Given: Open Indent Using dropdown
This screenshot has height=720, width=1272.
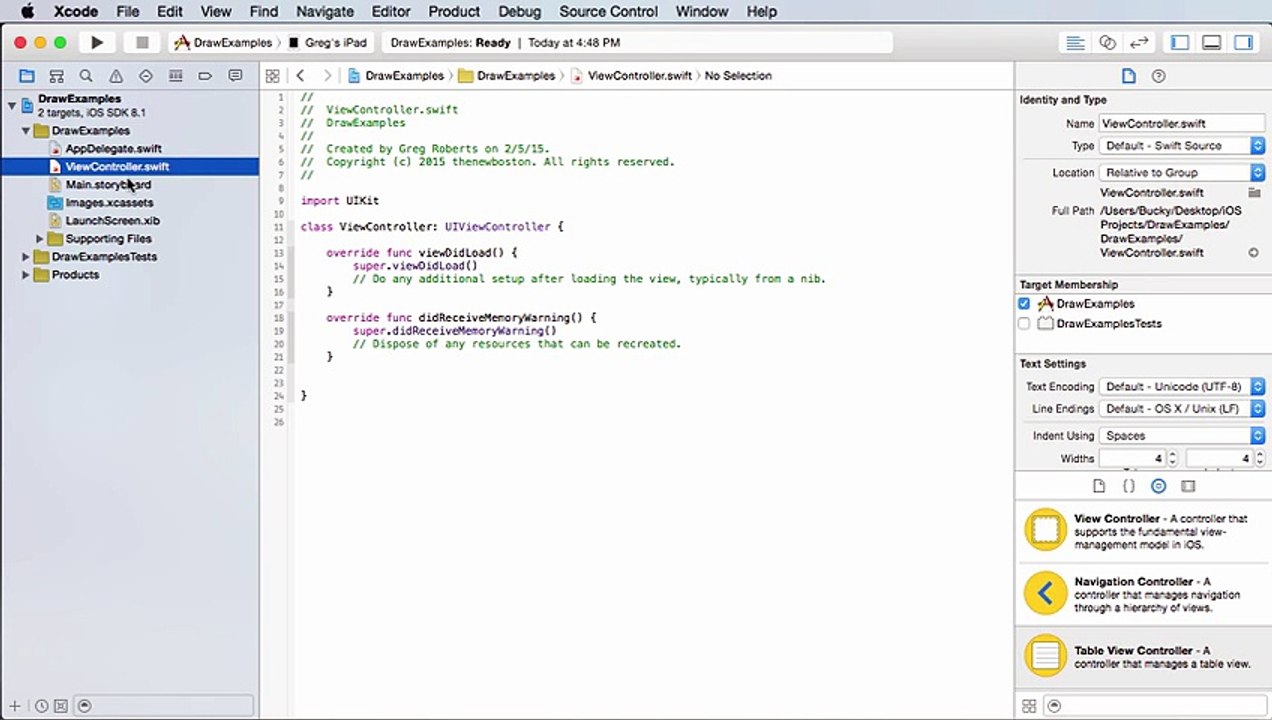Looking at the screenshot, I should 1182,436.
